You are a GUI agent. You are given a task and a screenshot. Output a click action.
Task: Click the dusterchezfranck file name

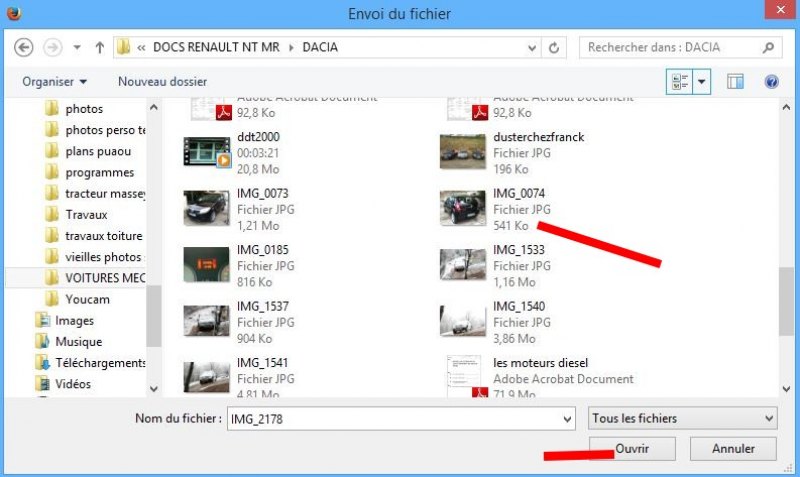(538, 137)
